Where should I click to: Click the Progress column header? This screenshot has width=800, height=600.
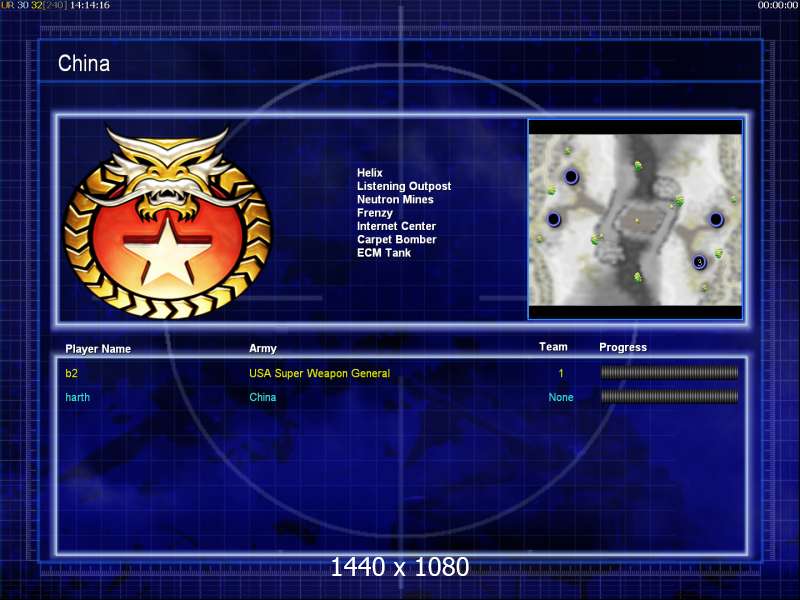click(623, 347)
